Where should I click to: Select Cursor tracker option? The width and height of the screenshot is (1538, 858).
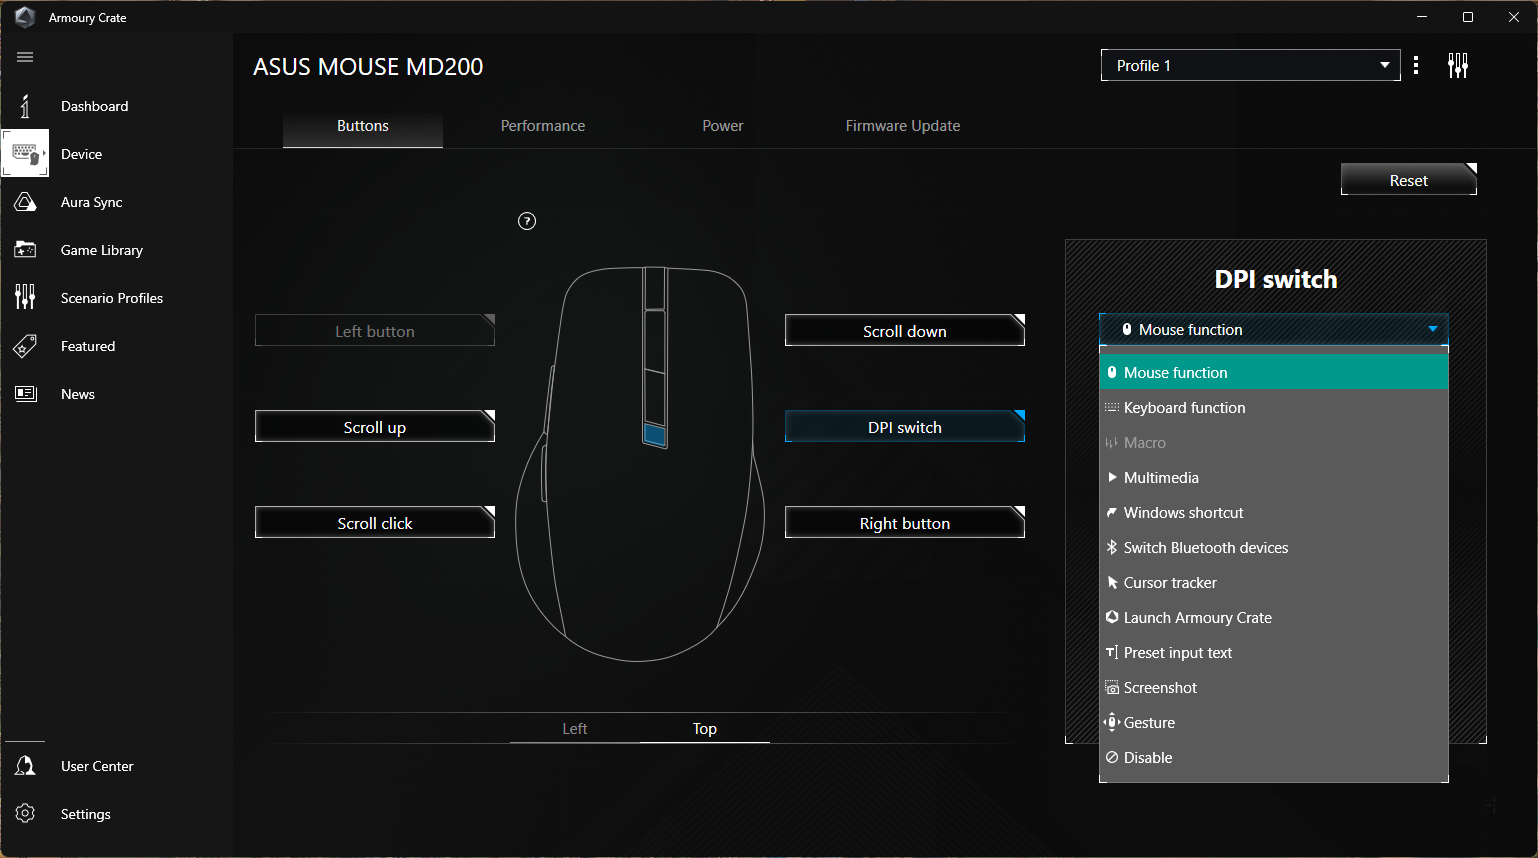[x=1273, y=582]
